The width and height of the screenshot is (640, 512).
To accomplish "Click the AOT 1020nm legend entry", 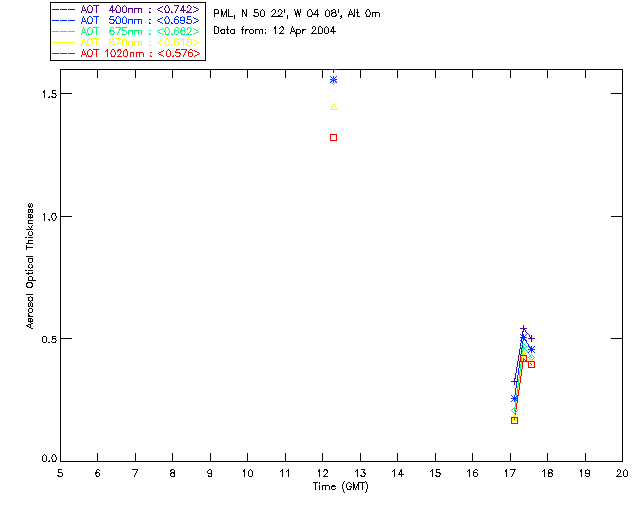I will point(126,53).
